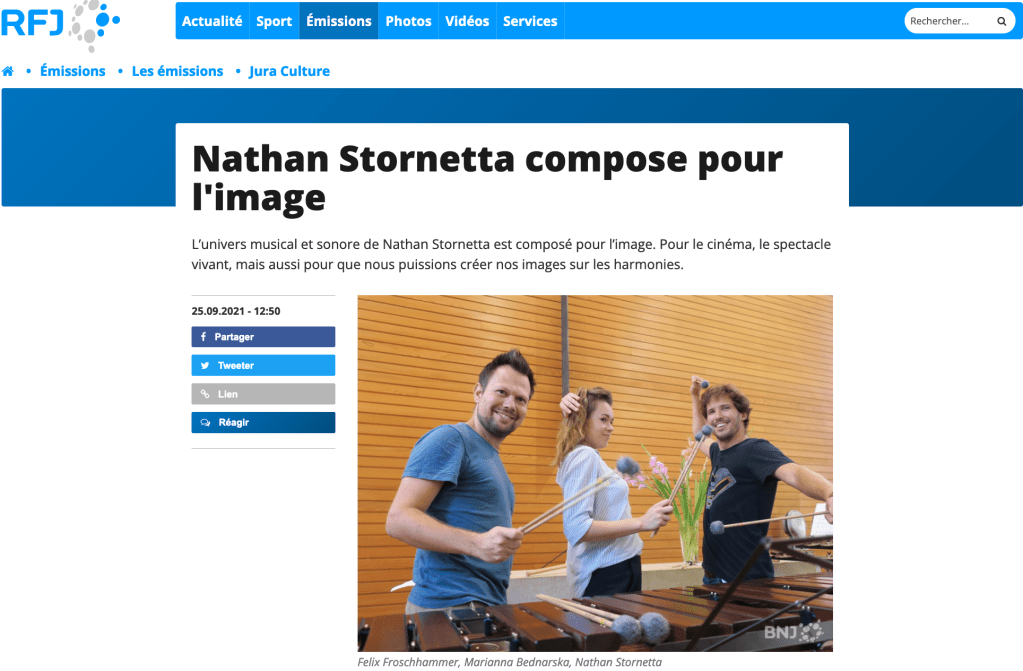Viewport: 1023px width, 671px height.
Task: Click the Twitter bird icon
Action: [x=205, y=366]
